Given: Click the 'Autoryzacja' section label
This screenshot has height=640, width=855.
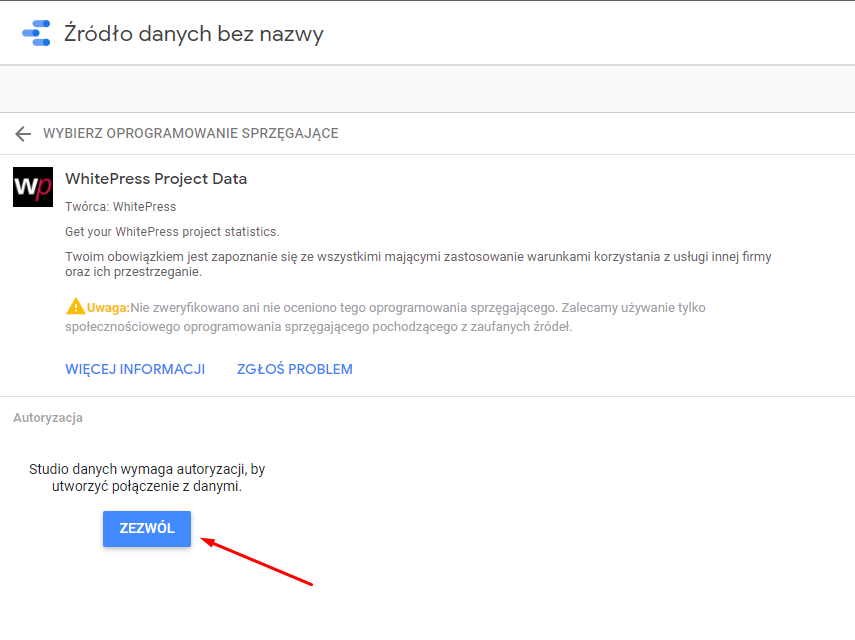Looking at the screenshot, I should click(48, 418).
